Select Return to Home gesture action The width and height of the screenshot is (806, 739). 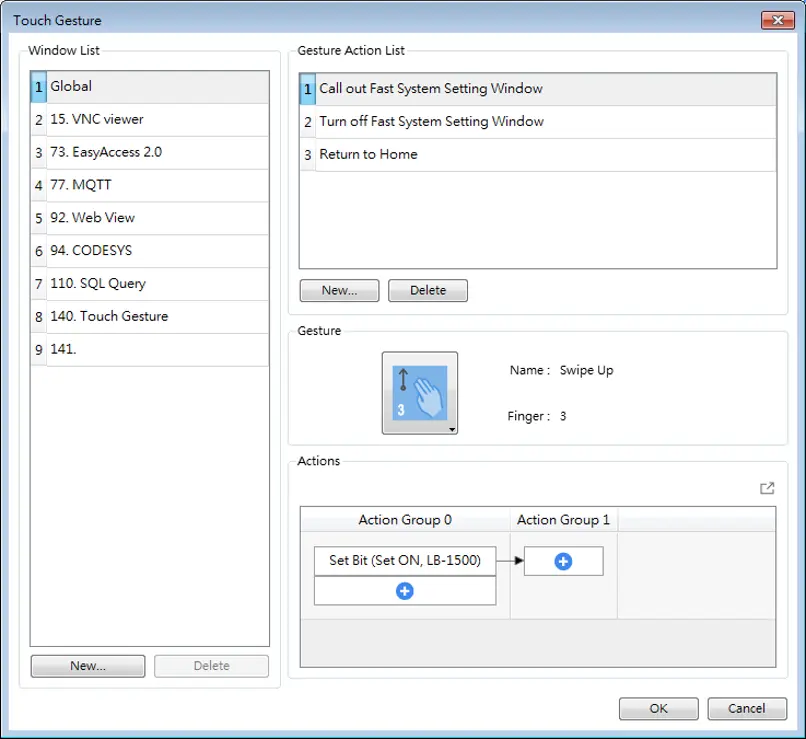pos(538,155)
